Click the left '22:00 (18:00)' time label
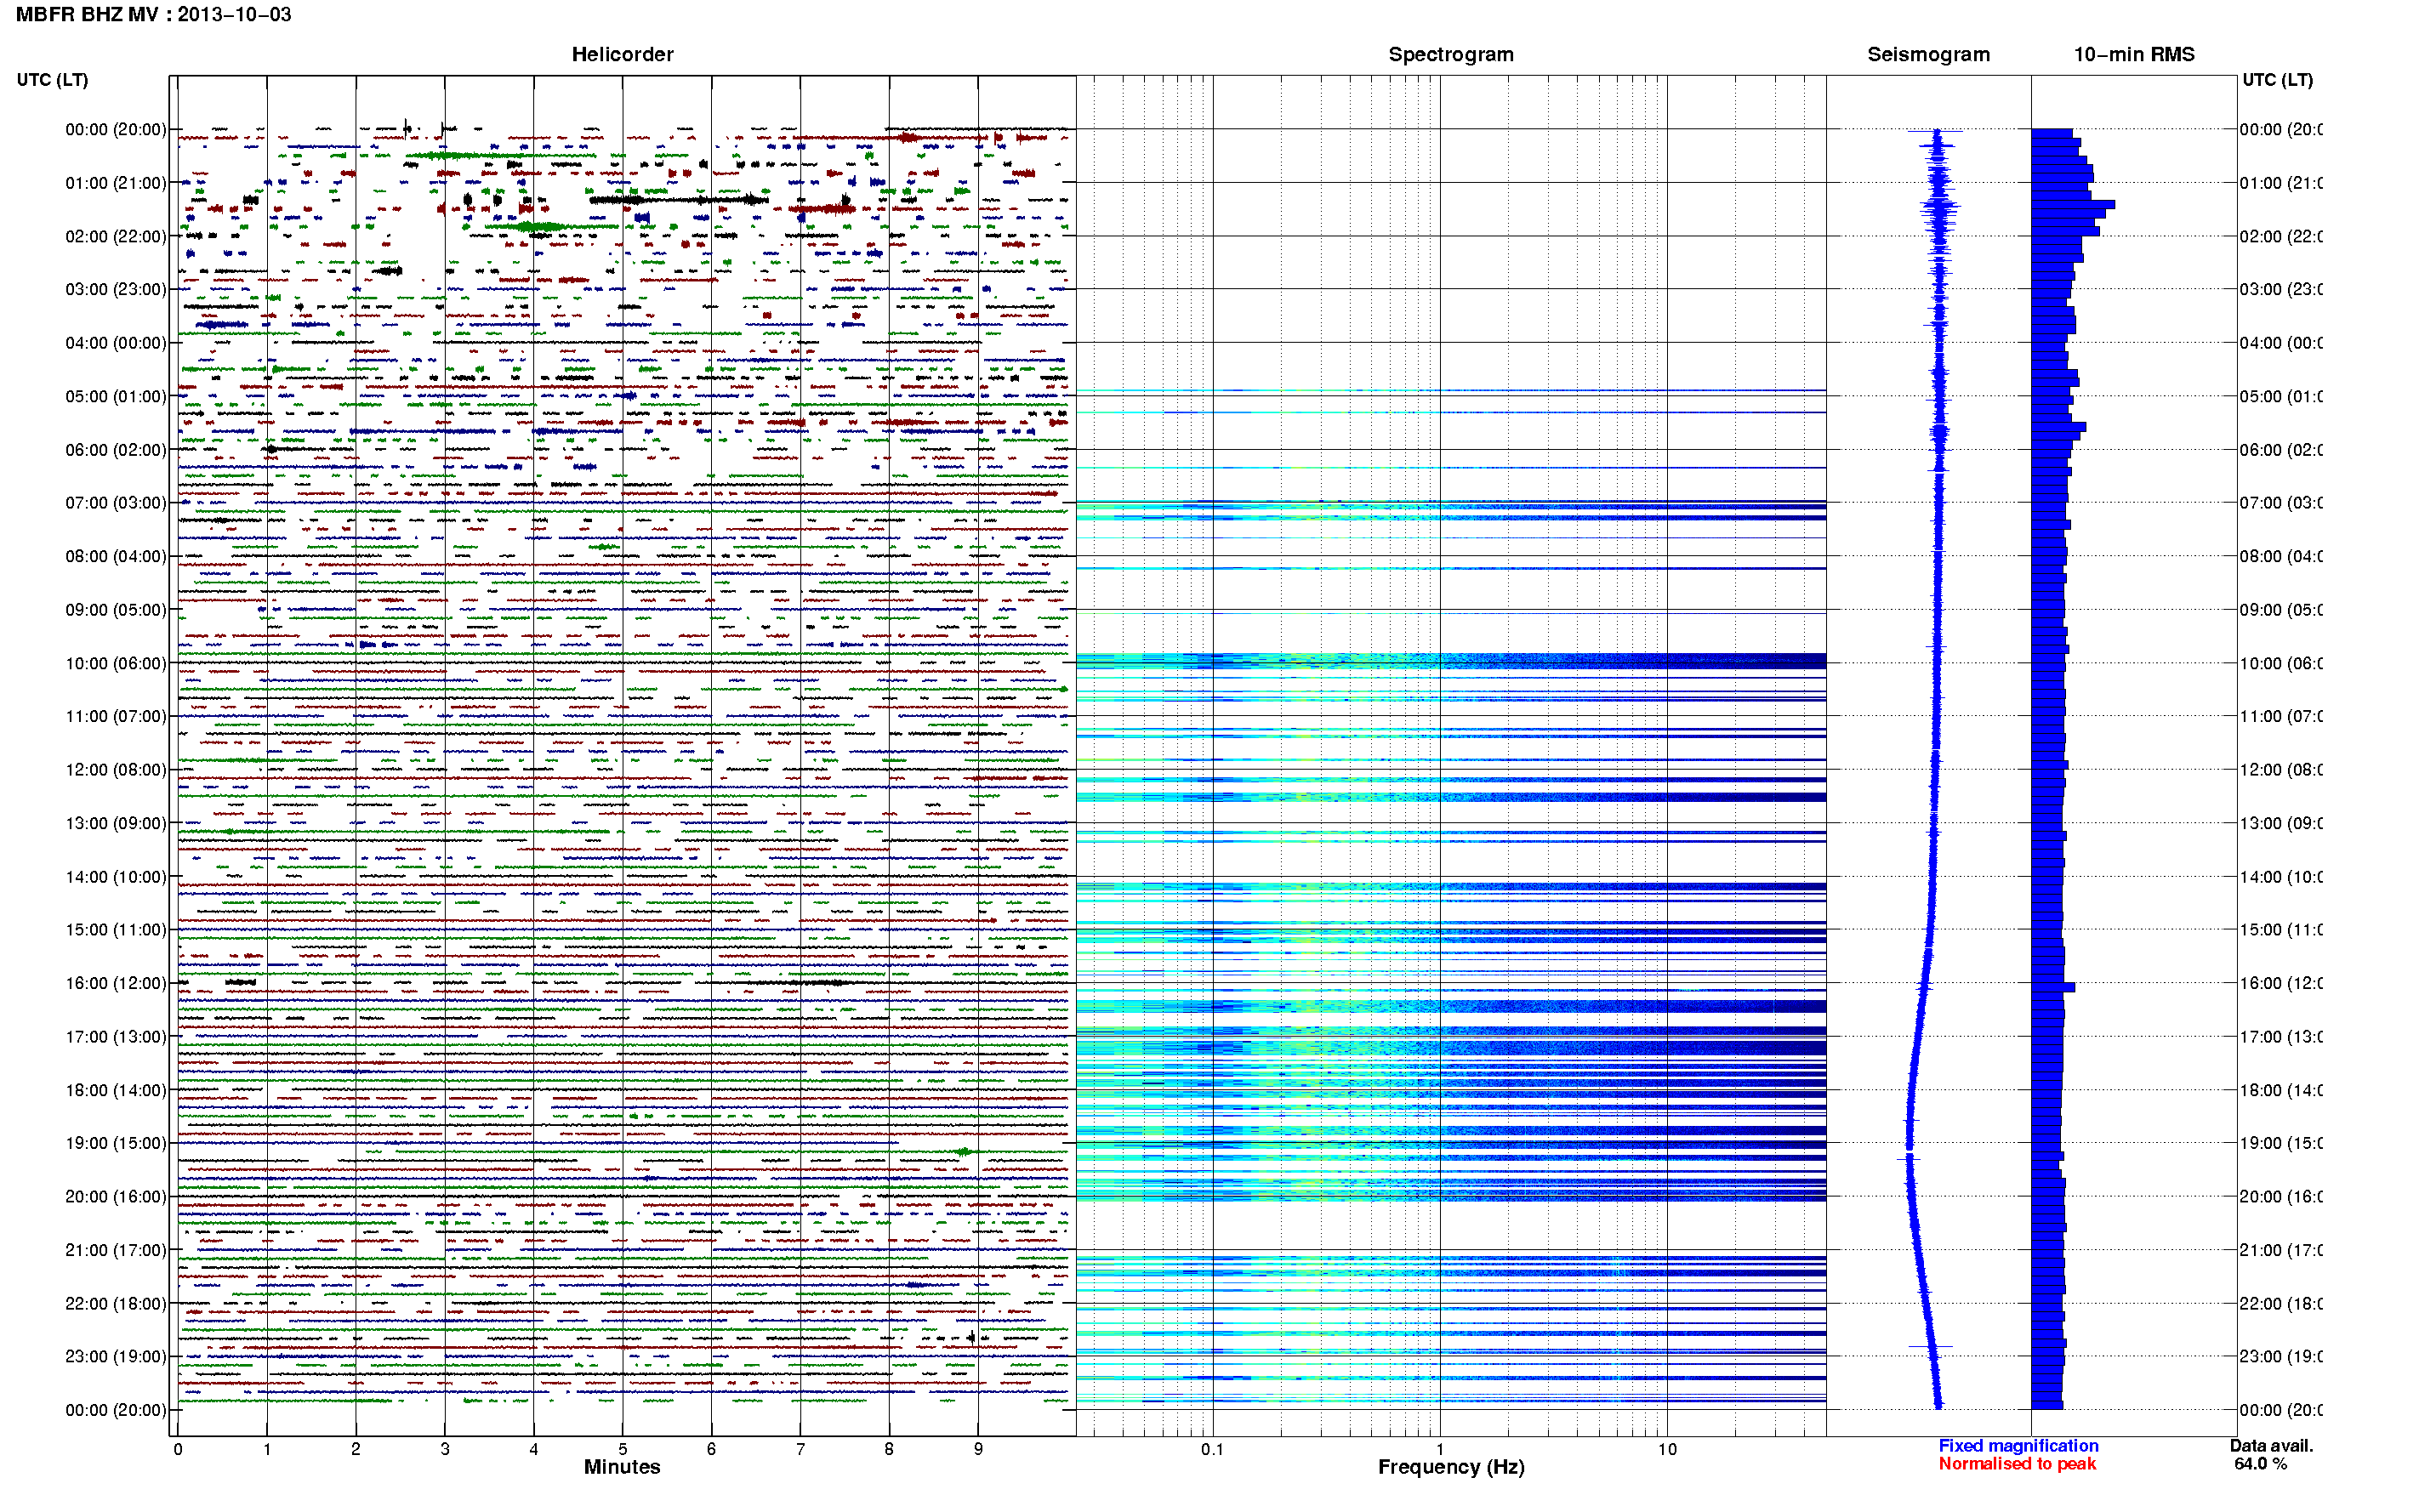 click(116, 1304)
